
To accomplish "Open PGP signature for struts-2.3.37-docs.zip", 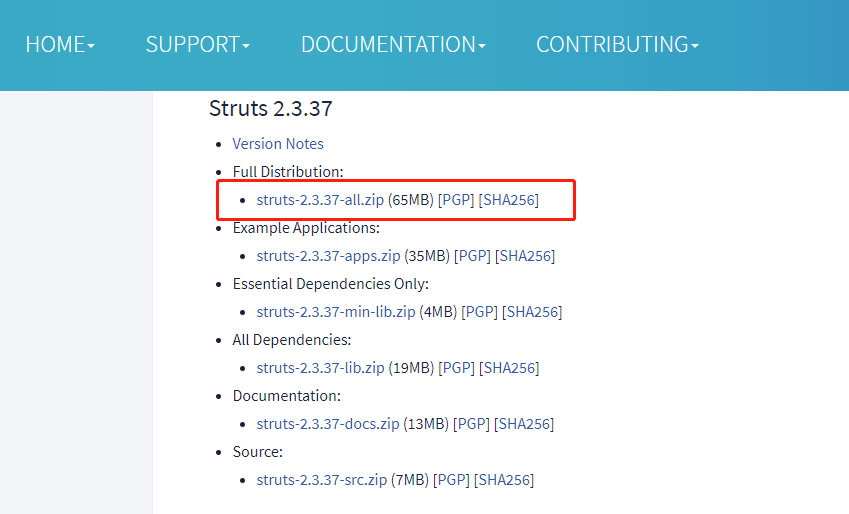I will (x=471, y=424).
